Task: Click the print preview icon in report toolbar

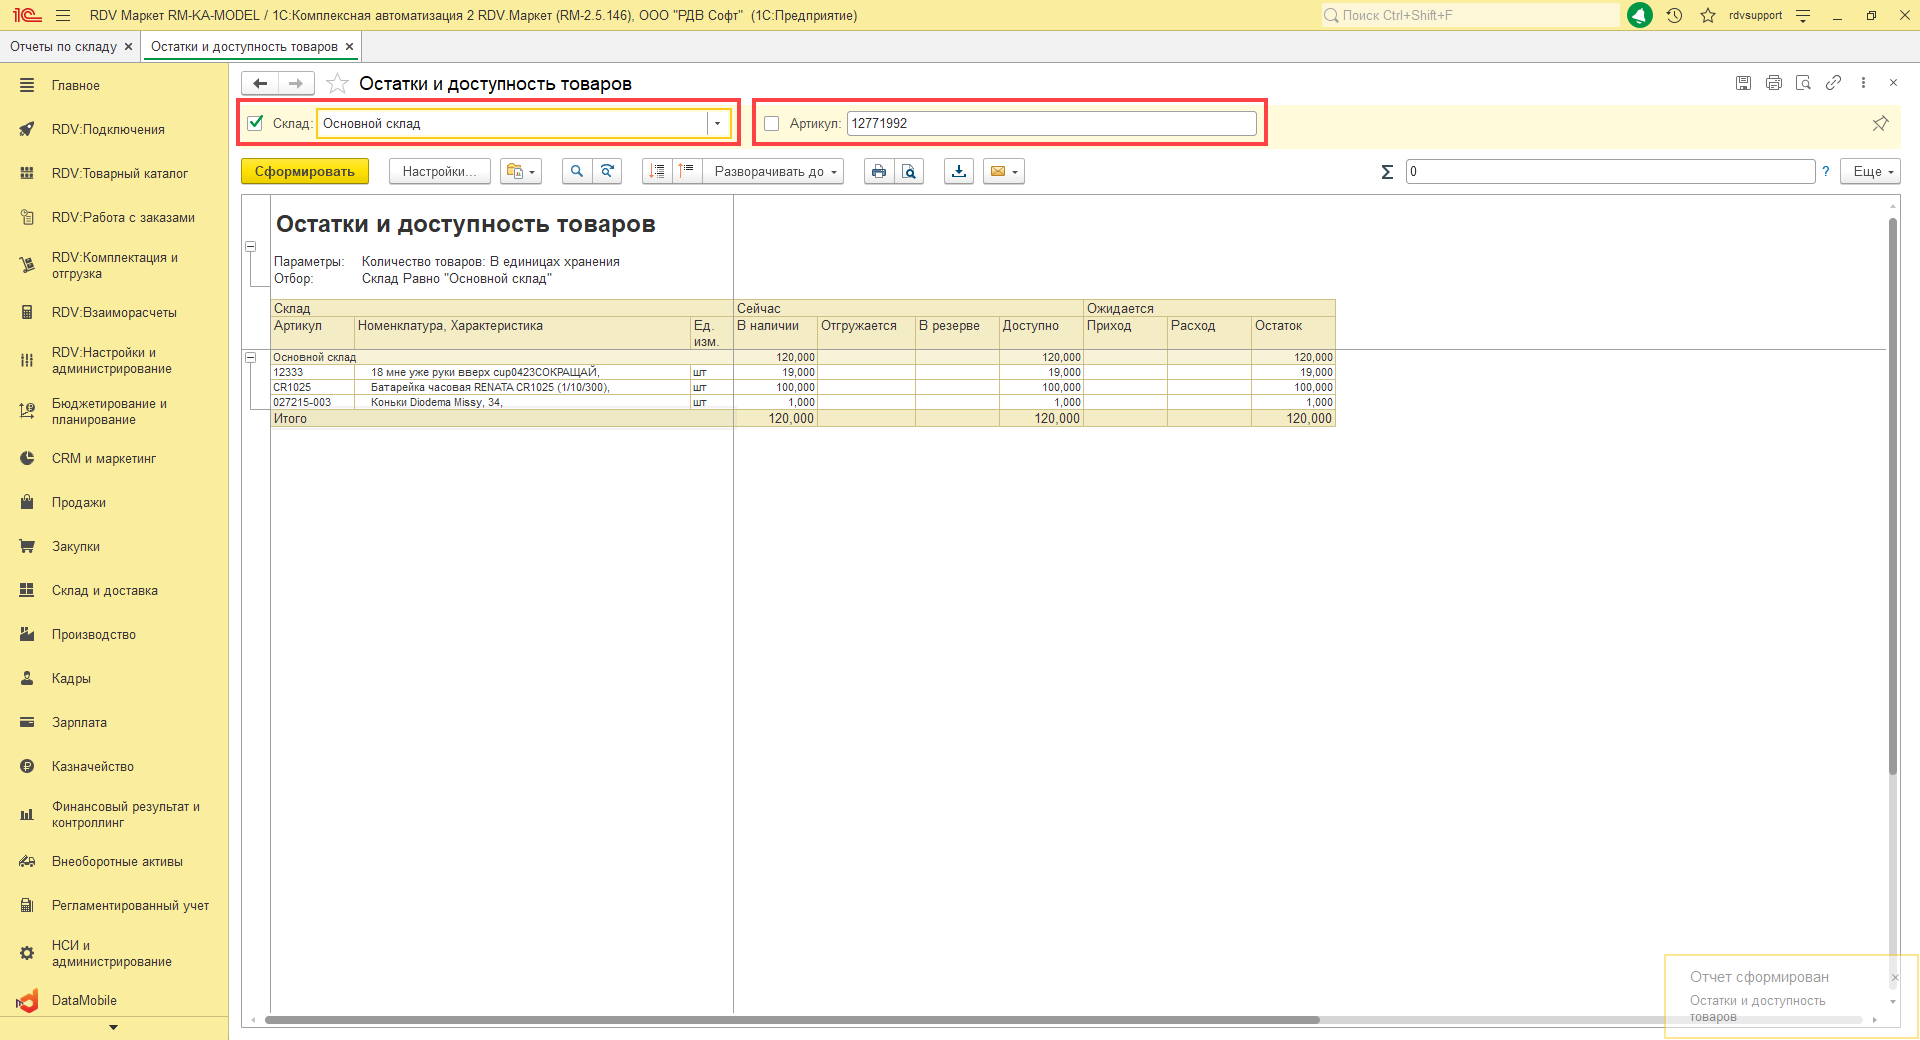Action: [908, 171]
